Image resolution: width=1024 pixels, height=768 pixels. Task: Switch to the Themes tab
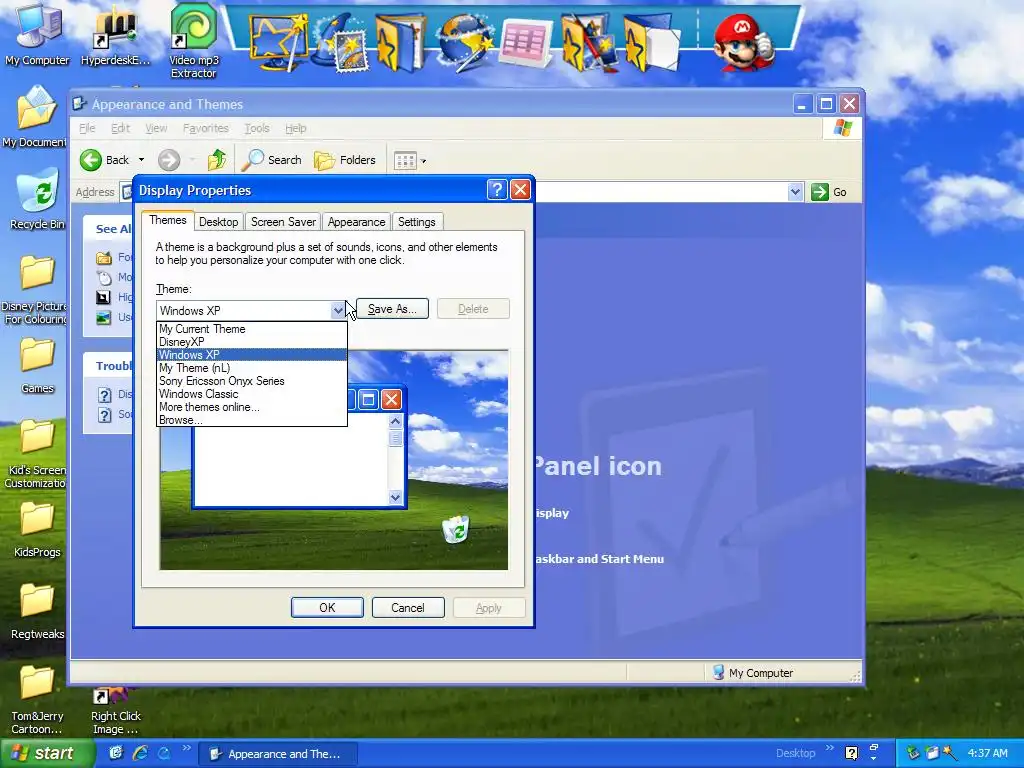168,221
